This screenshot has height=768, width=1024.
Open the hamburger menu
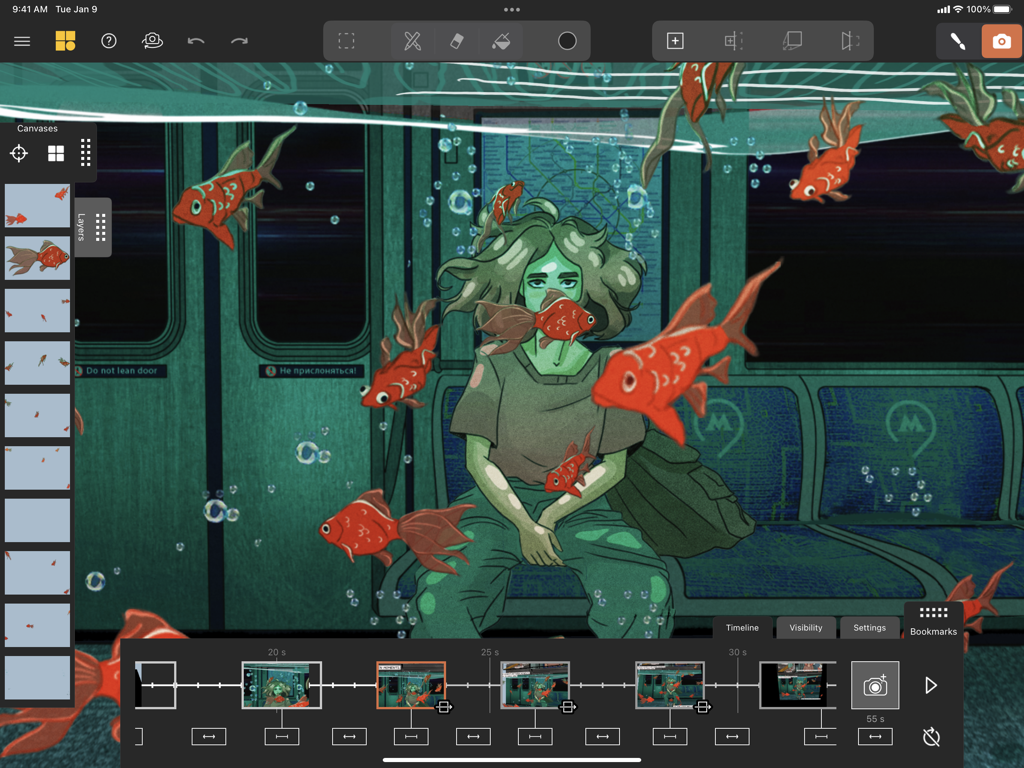tap(21, 41)
